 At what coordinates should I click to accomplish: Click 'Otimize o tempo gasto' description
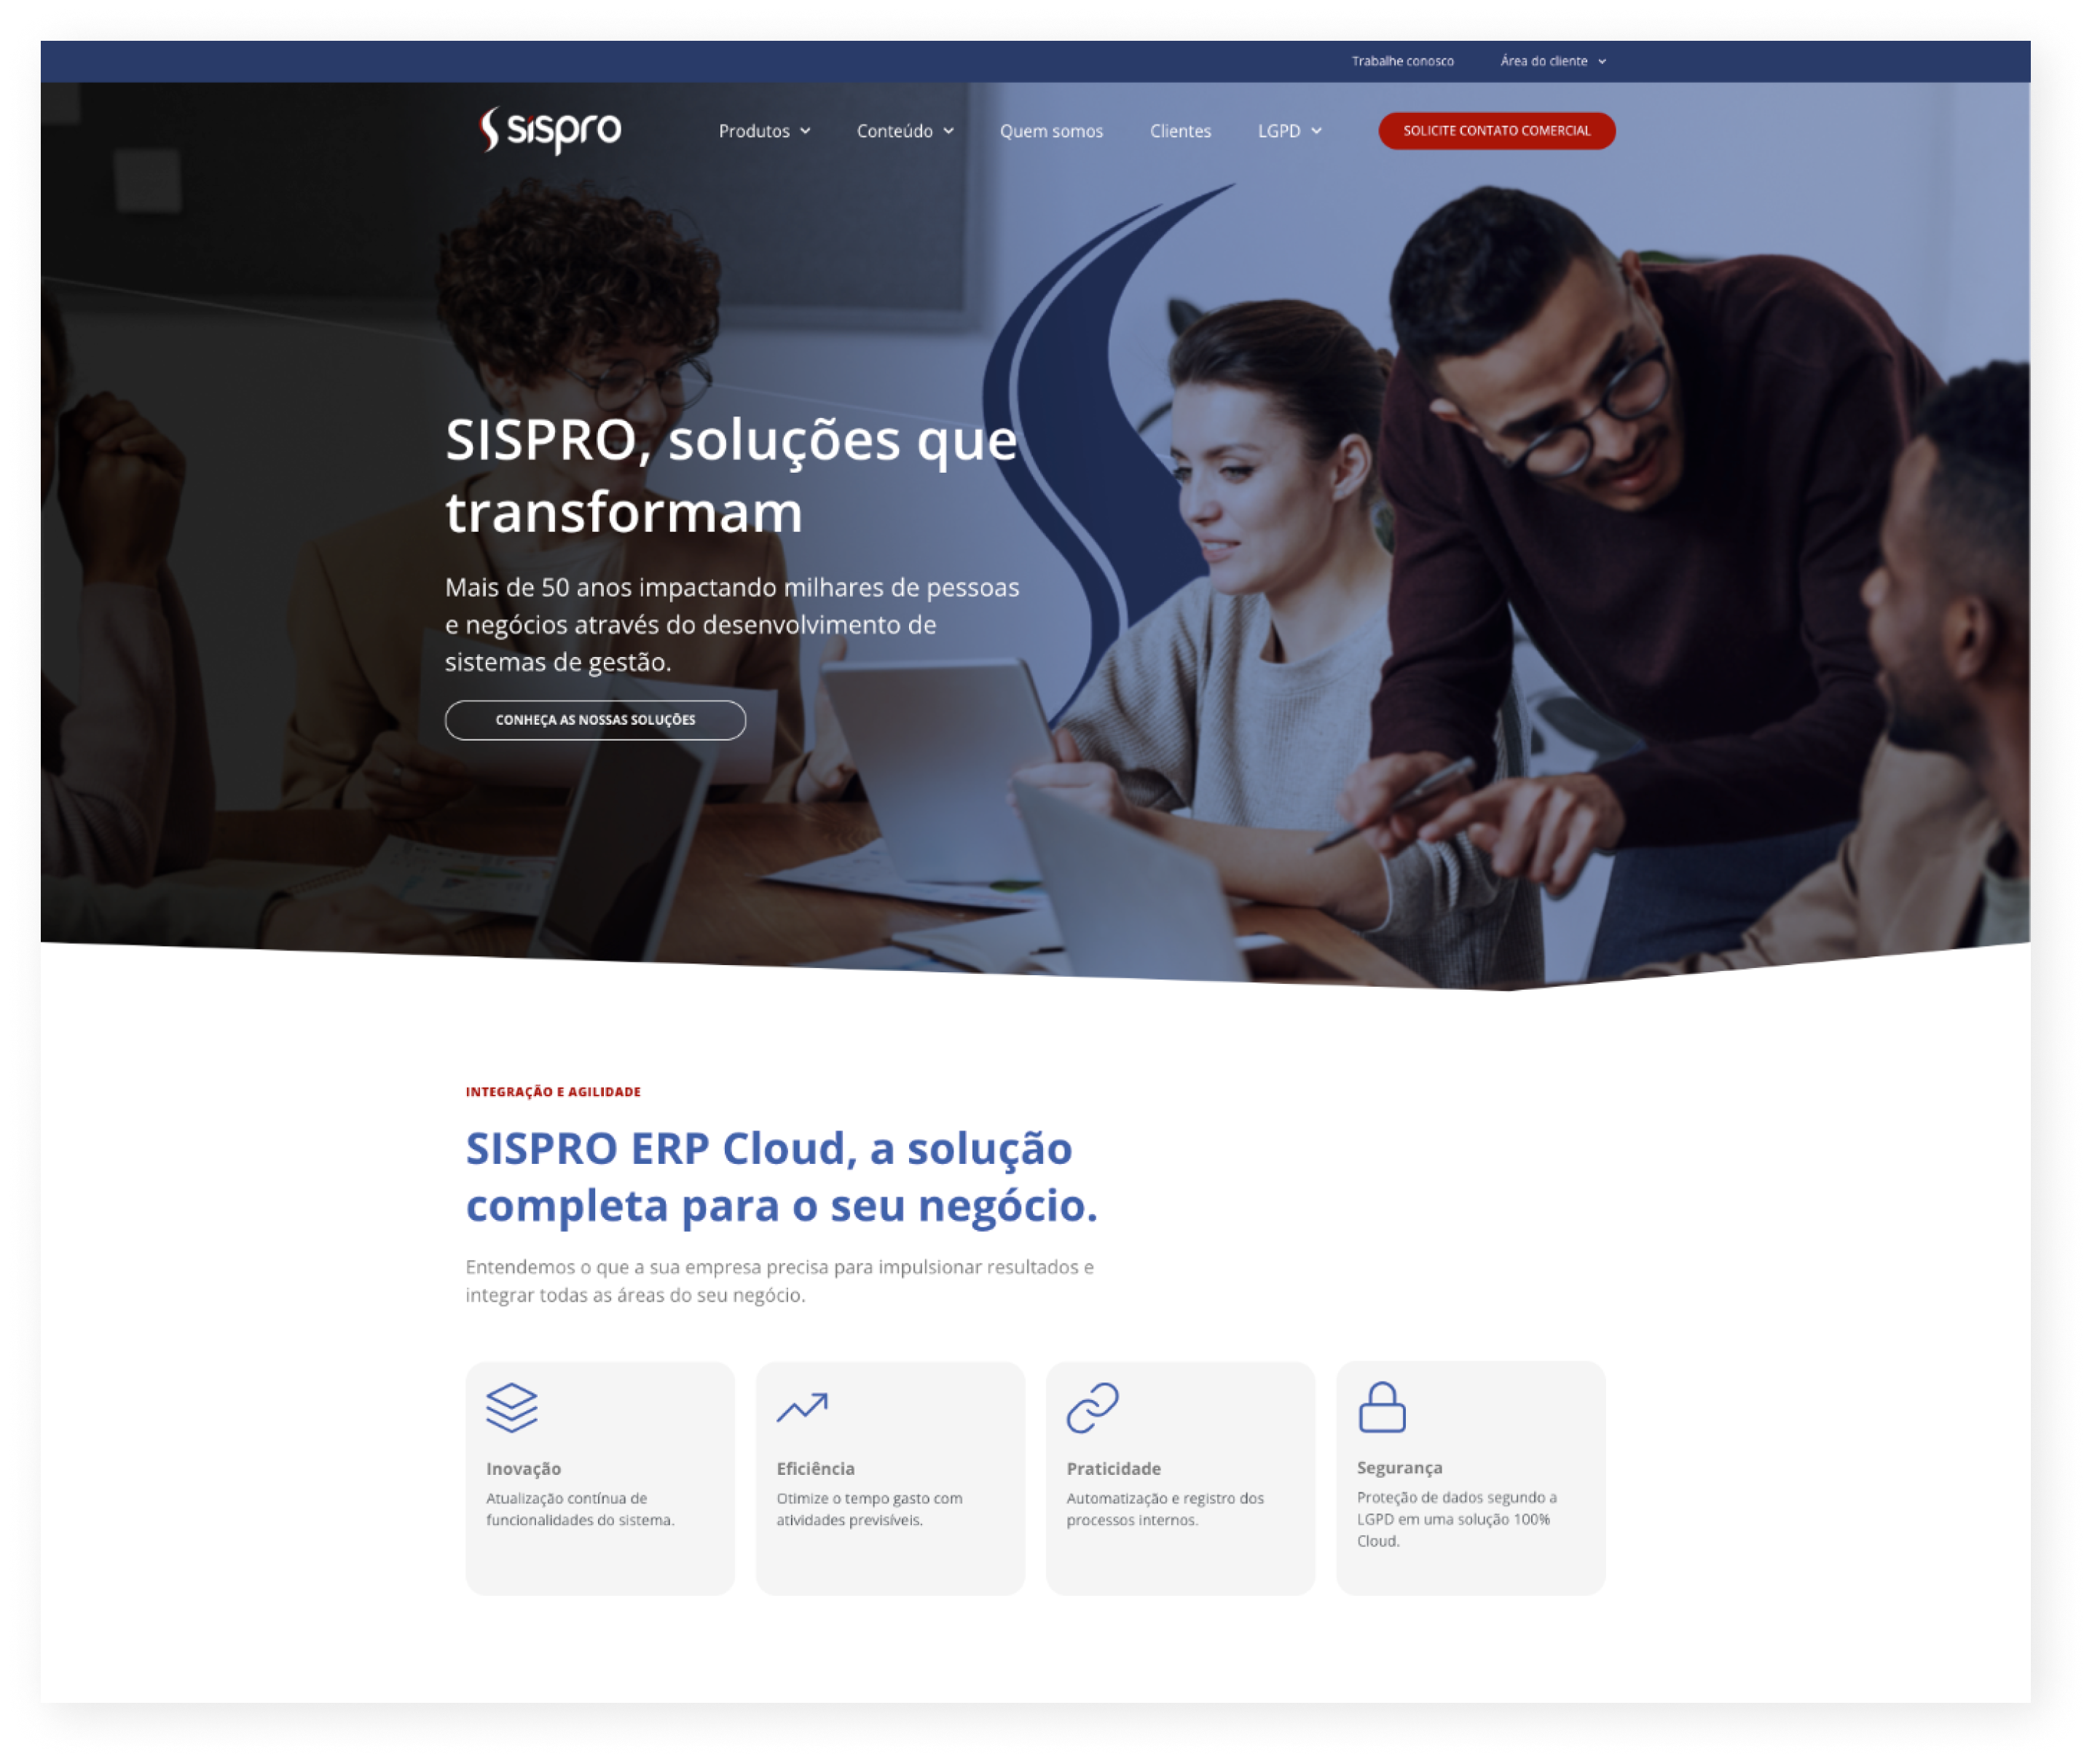(x=870, y=1509)
